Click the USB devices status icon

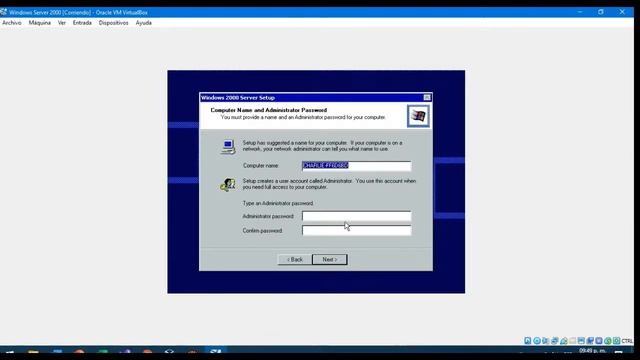coord(564,340)
